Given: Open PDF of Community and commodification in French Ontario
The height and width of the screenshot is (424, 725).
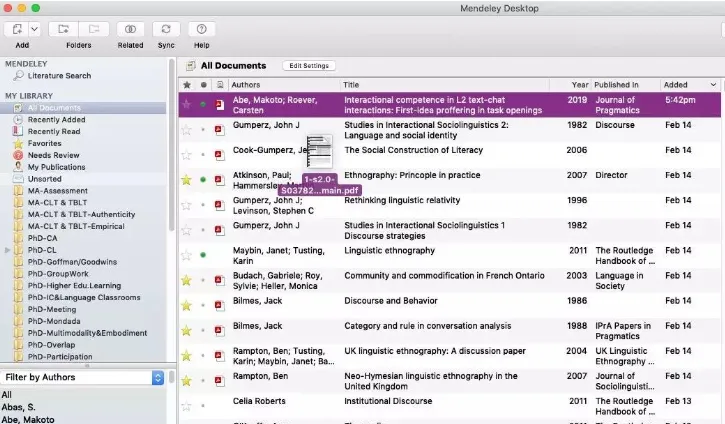Looking at the screenshot, I should click(x=220, y=280).
